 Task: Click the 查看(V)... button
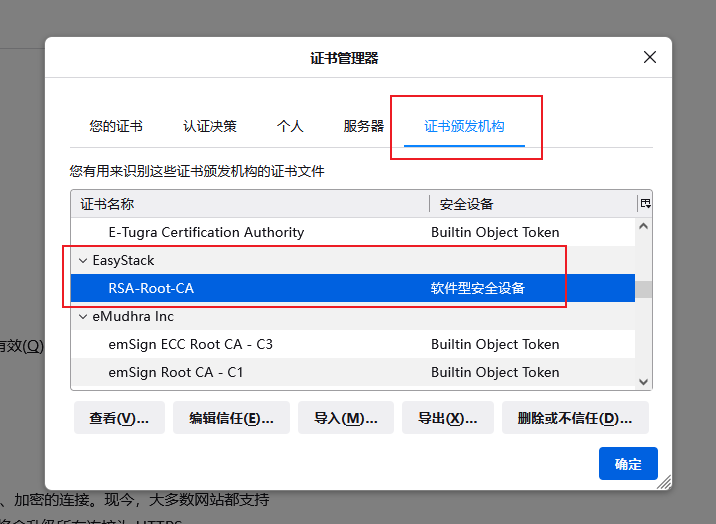[x=119, y=418]
